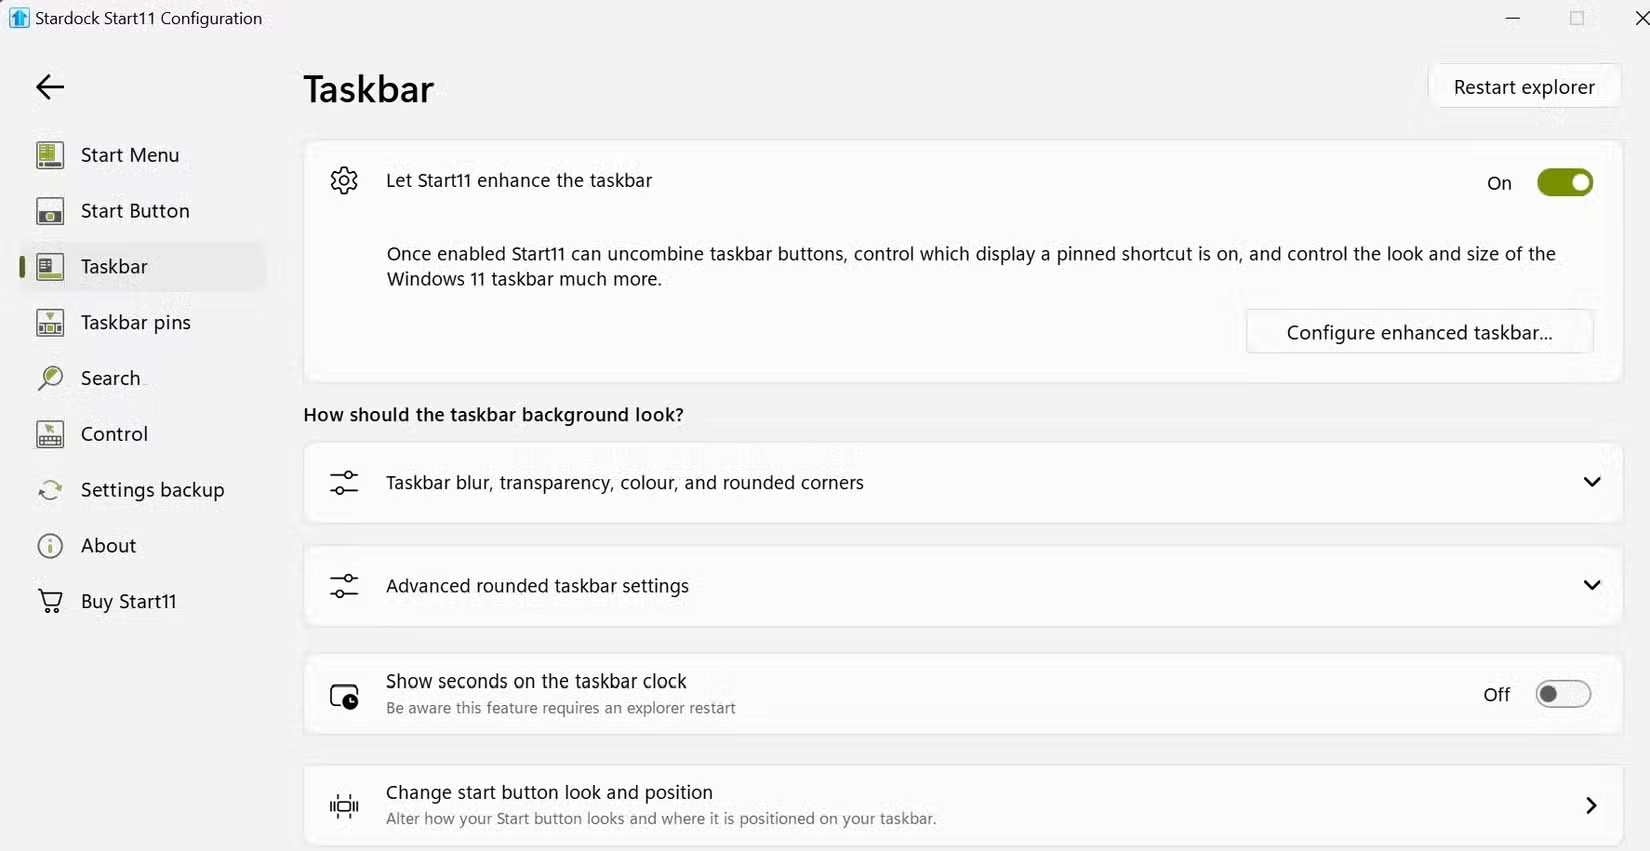Open change start button look and position

pos(1591,805)
